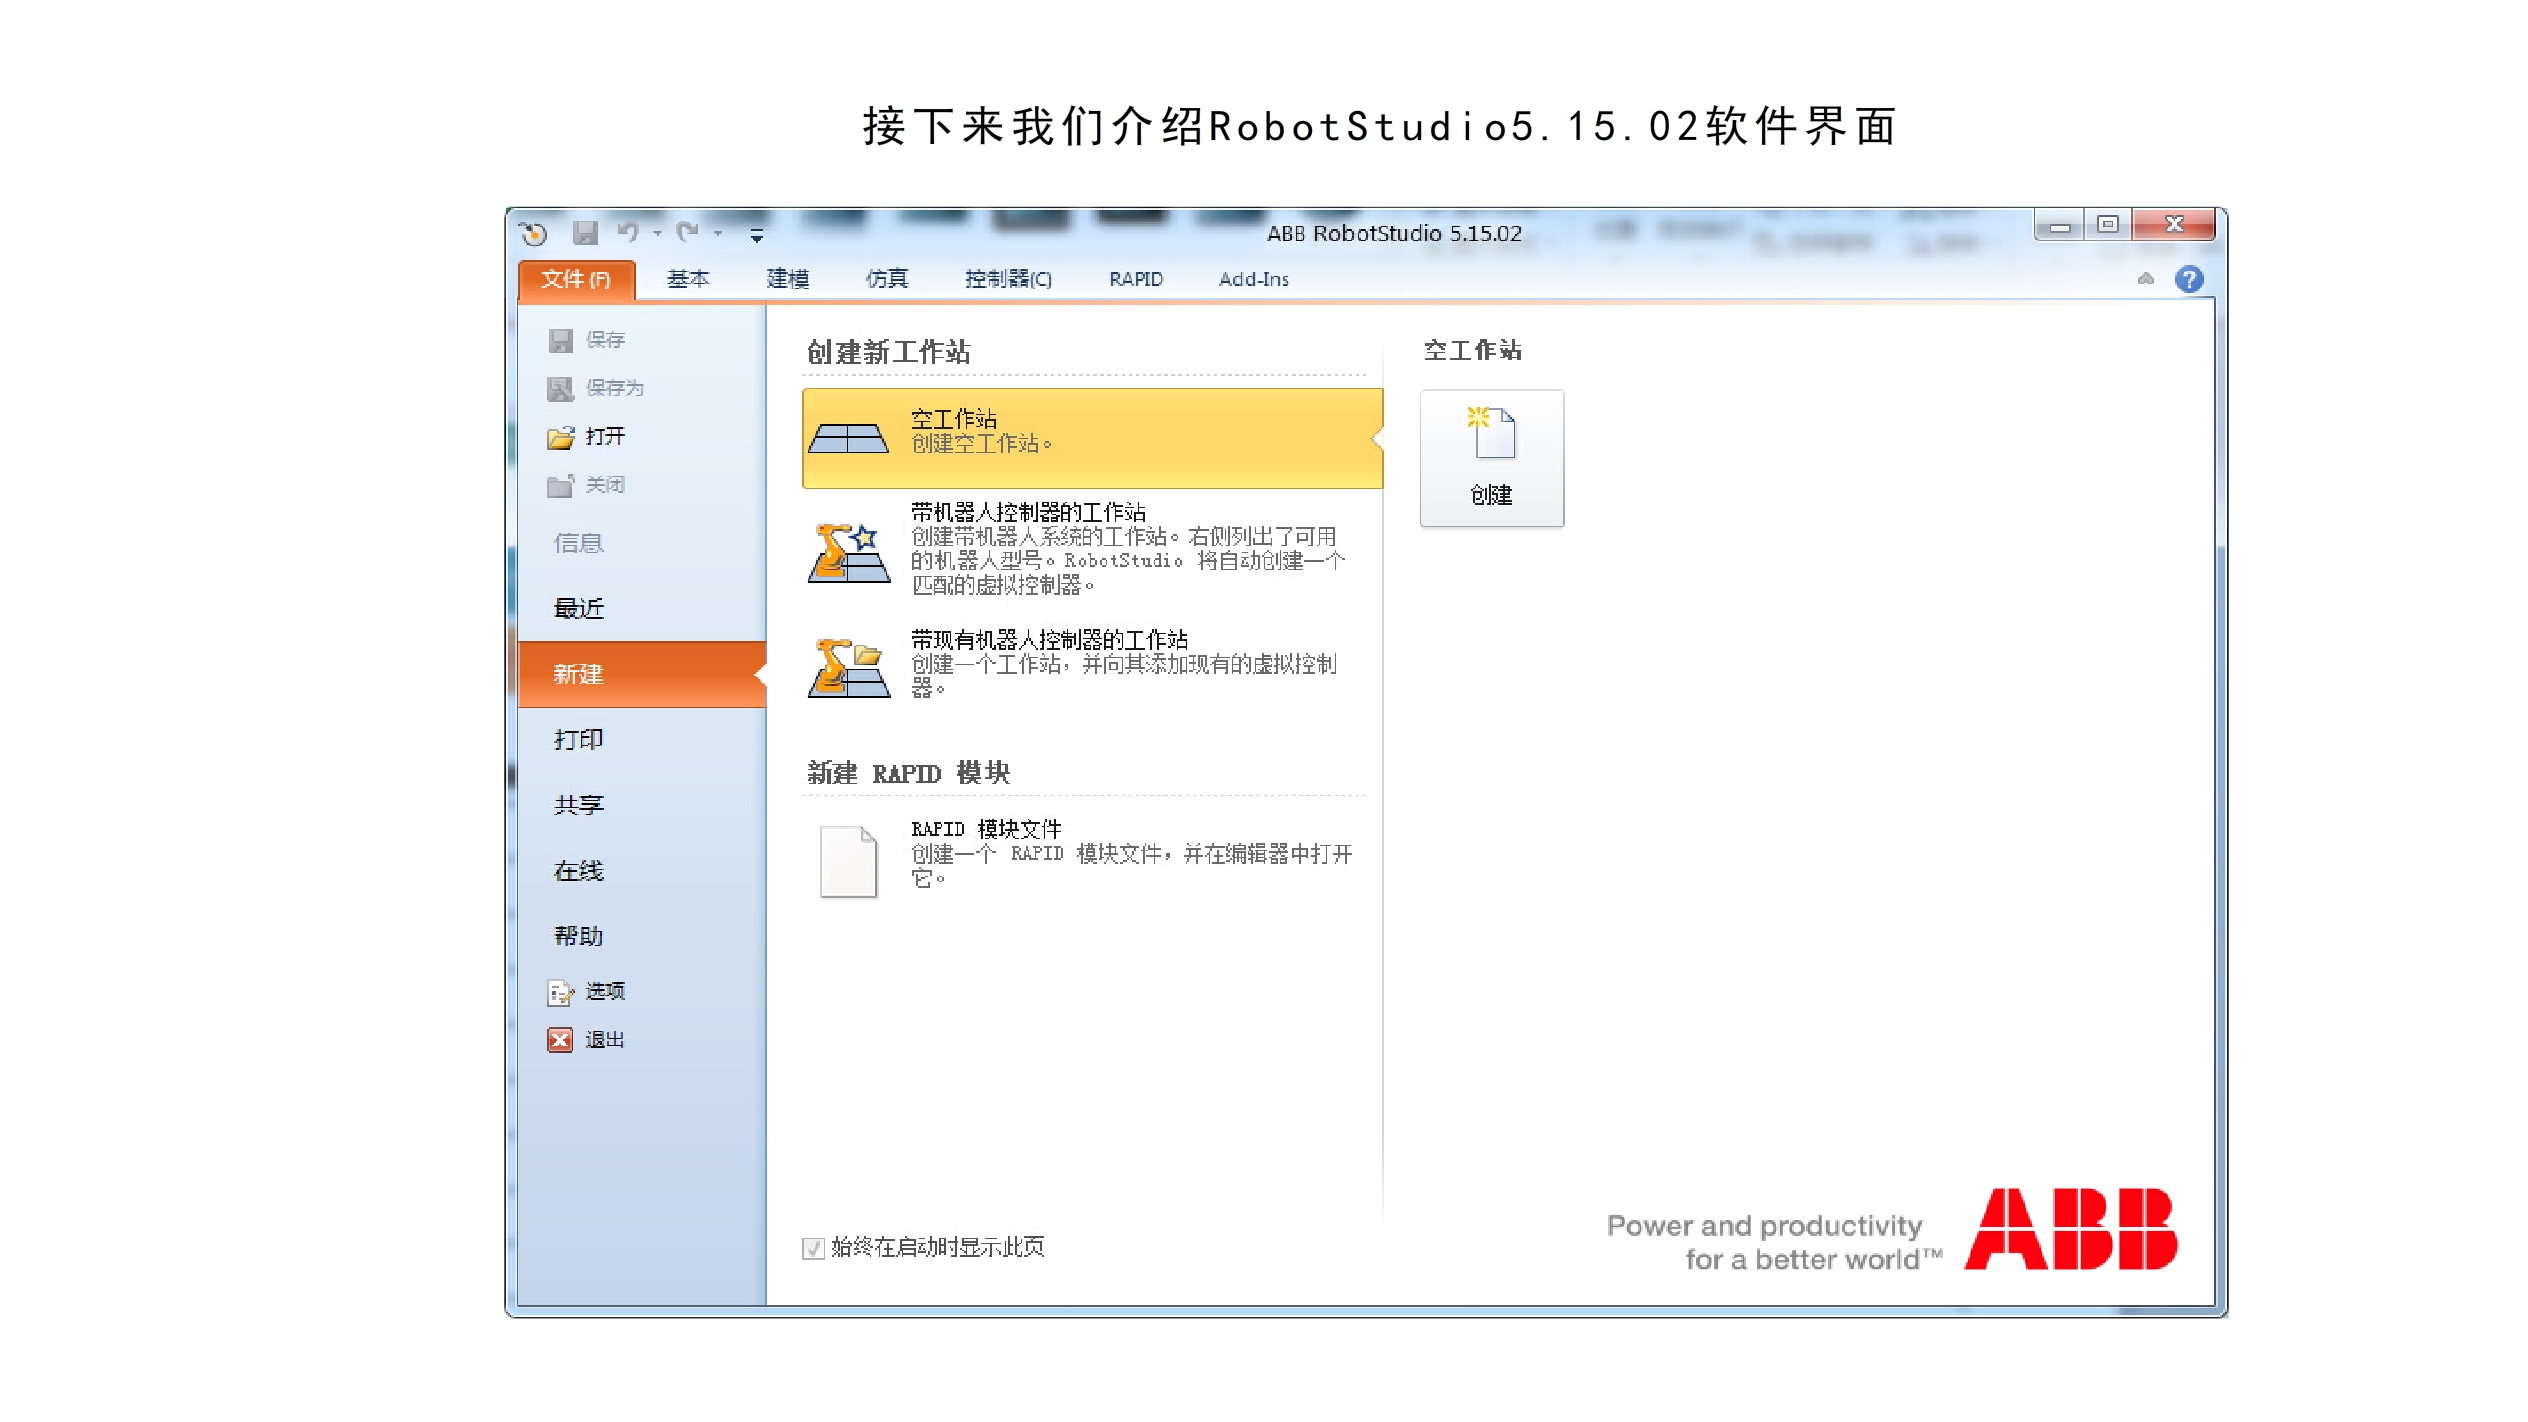Close the RobotStudio window
Screen dimensions: 2528x1422
2175,225
